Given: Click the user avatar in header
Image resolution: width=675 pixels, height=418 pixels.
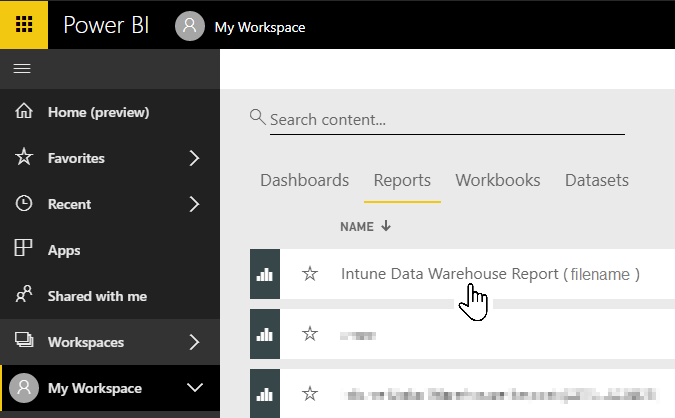Looking at the screenshot, I should pos(189,26).
